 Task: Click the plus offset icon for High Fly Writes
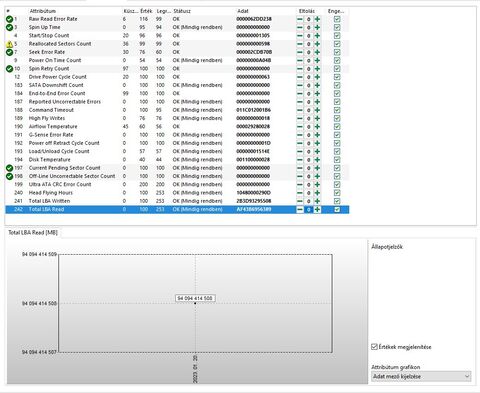[x=317, y=118]
